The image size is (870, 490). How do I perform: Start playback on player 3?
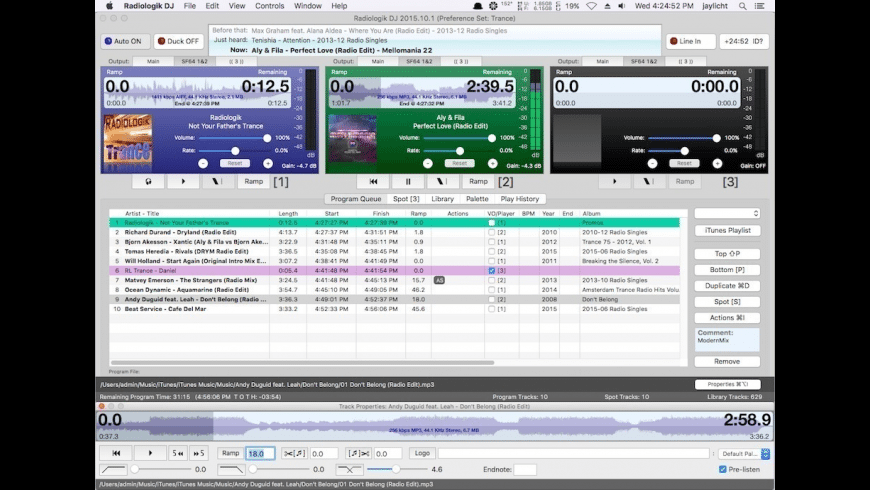click(x=614, y=181)
